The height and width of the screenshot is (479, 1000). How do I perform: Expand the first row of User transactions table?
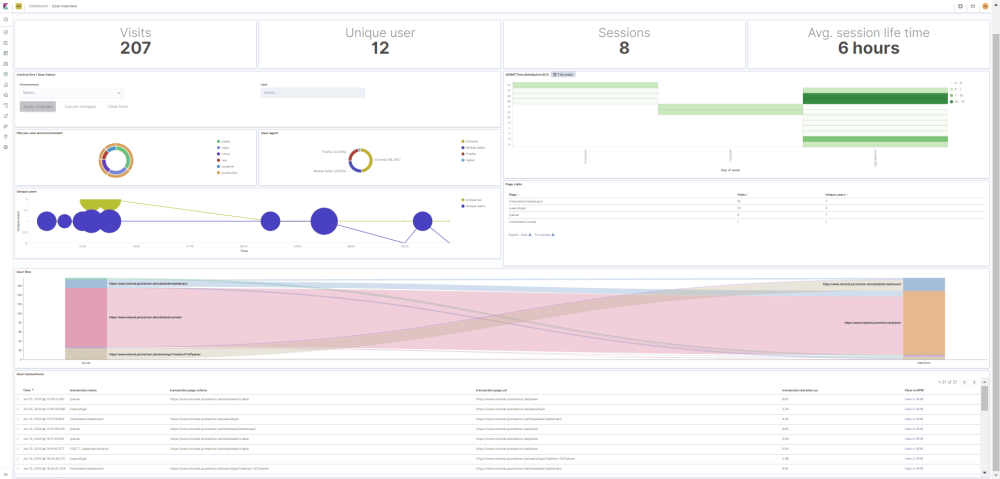pyautogui.click(x=17, y=398)
